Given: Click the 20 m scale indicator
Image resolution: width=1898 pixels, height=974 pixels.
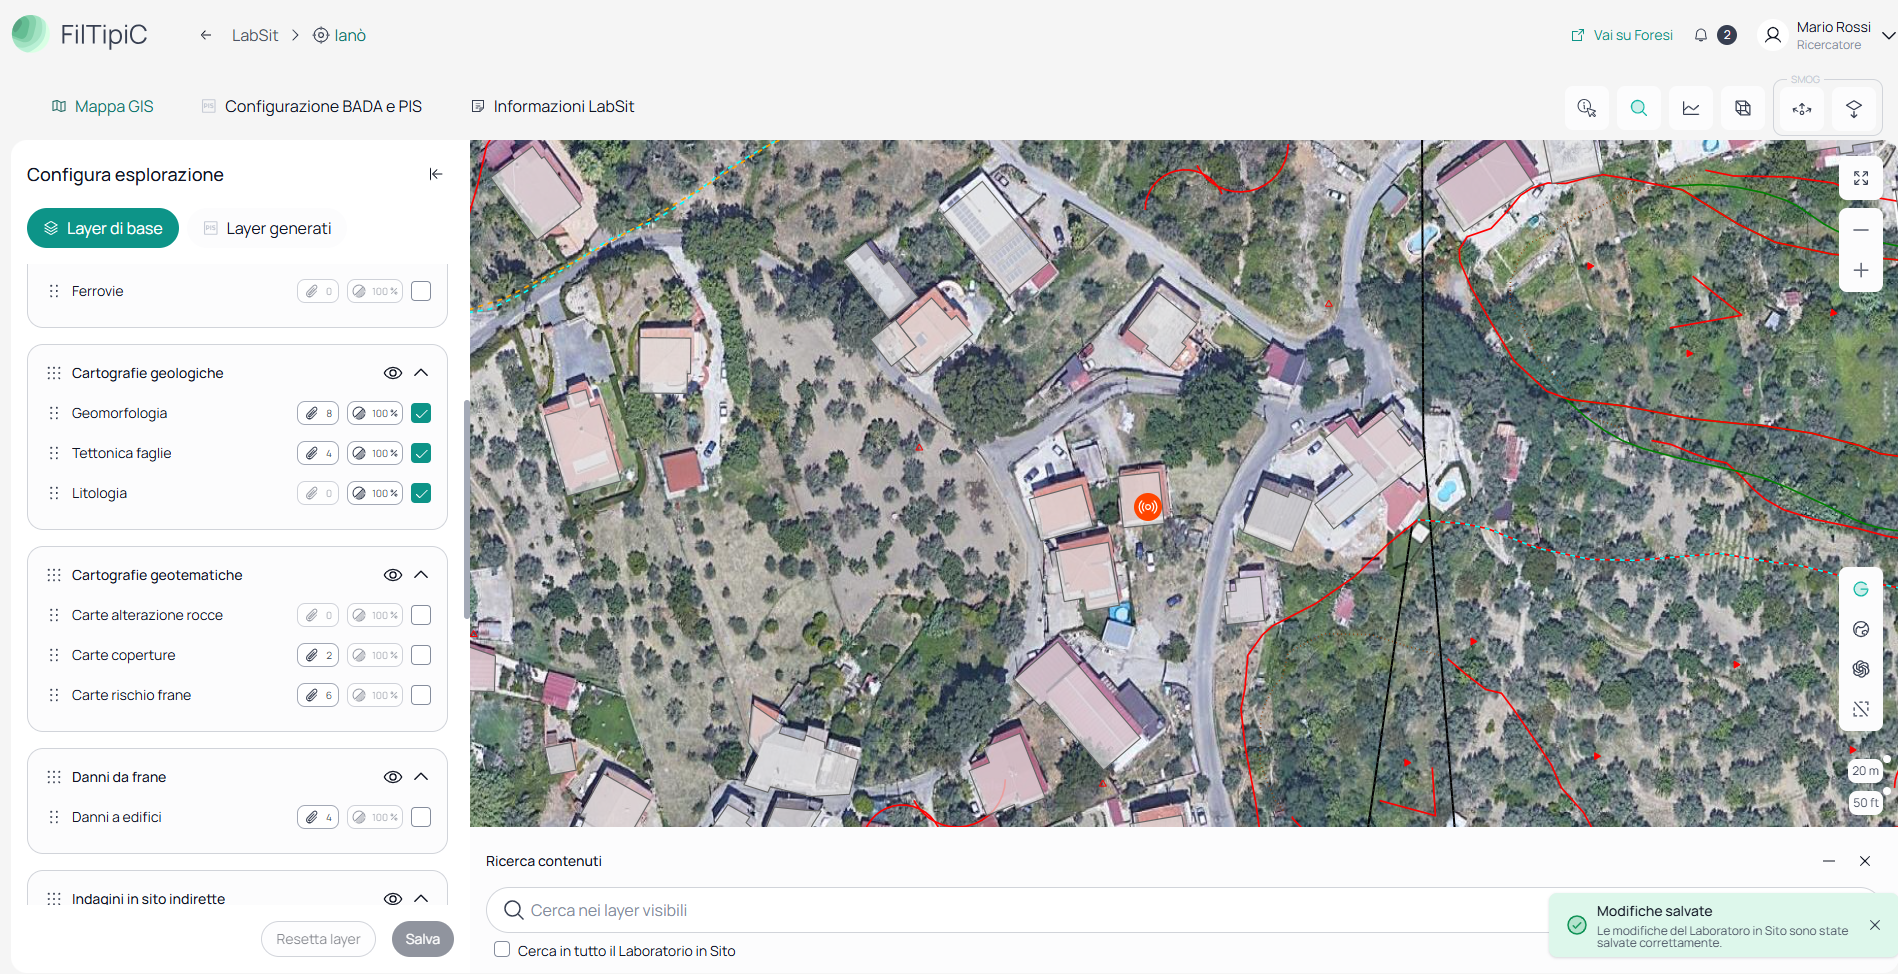Looking at the screenshot, I should (1865, 771).
